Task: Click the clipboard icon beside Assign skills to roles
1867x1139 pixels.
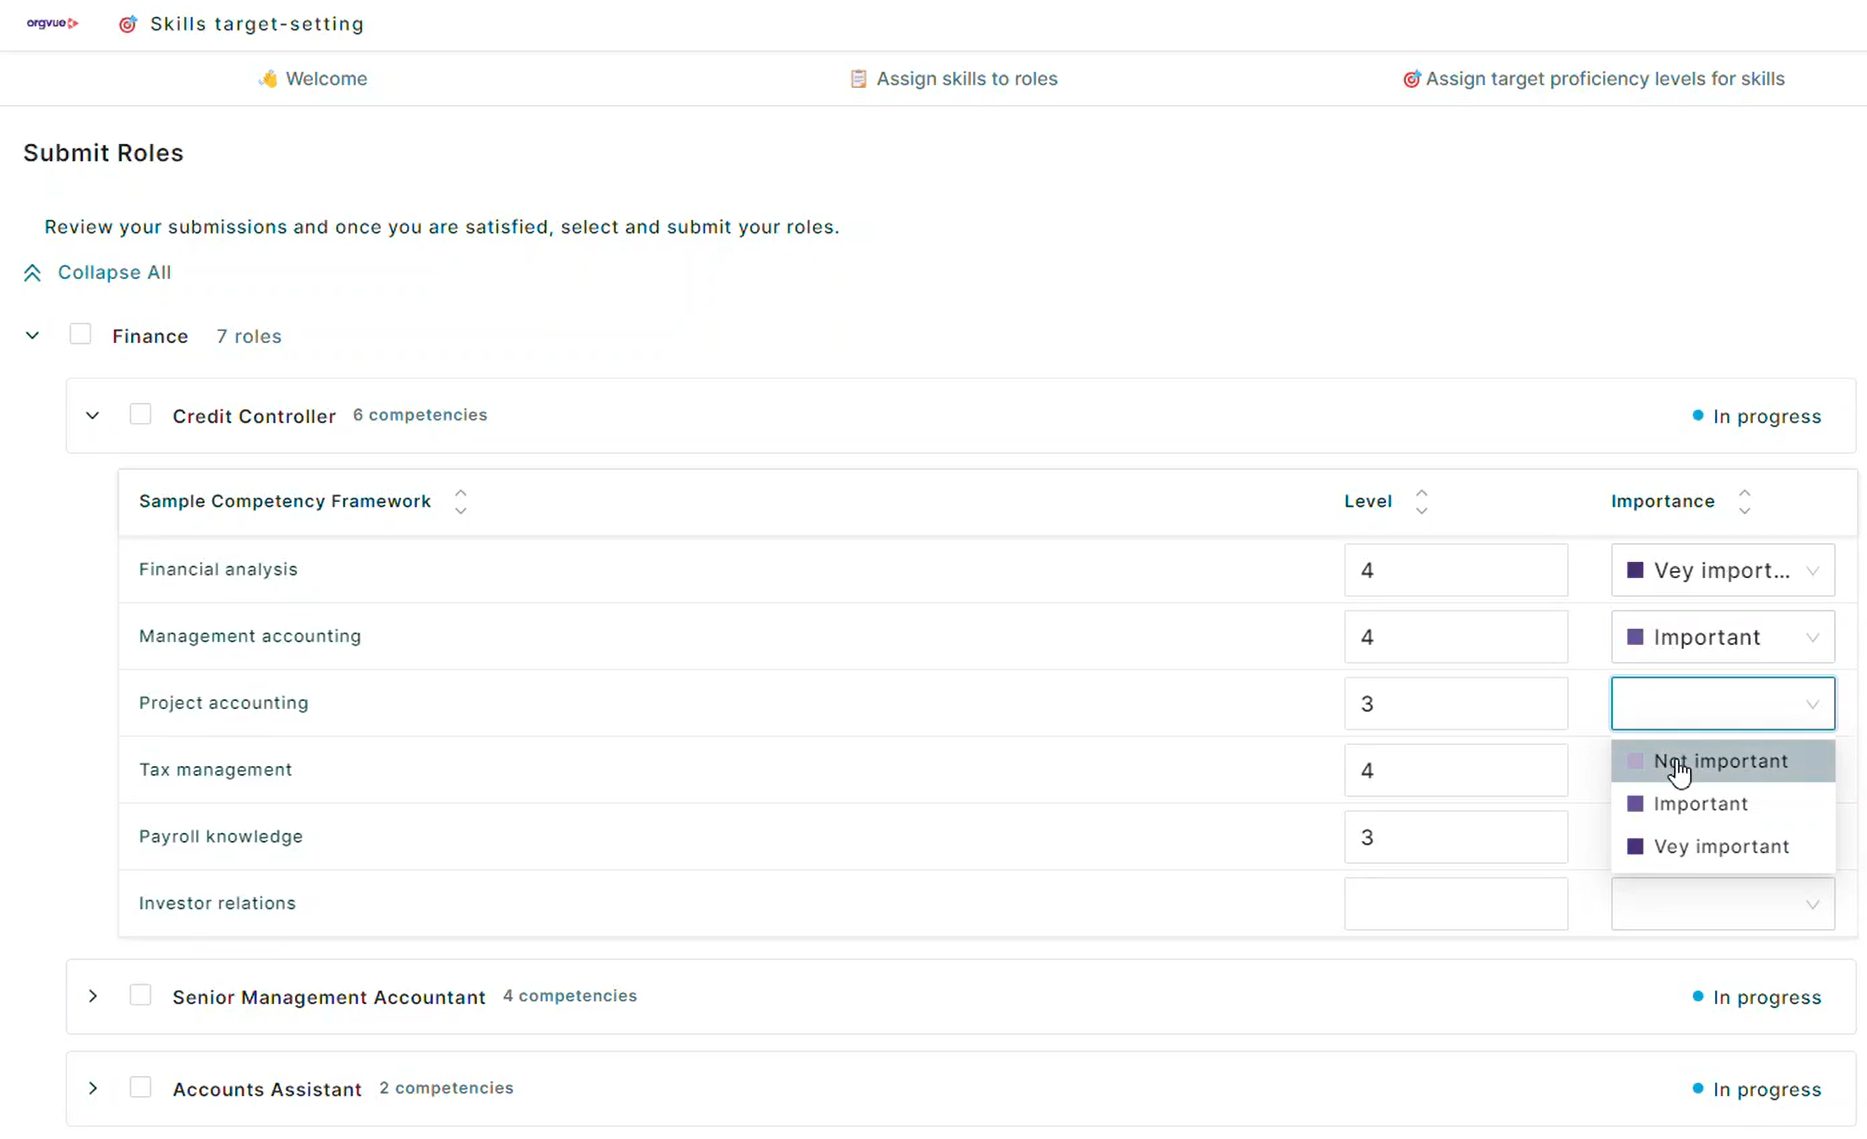Action: 858,79
